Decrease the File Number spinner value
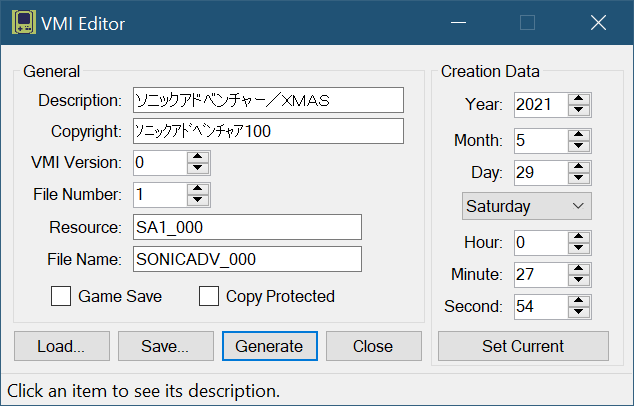This screenshot has height=406, width=634. [x=198, y=200]
